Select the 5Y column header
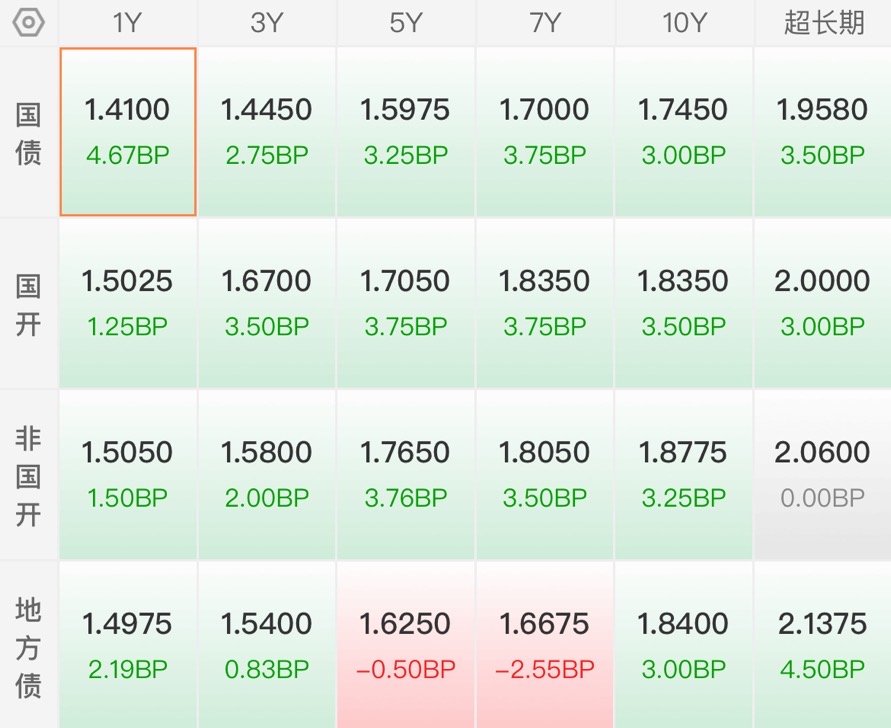 pos(406,23)
